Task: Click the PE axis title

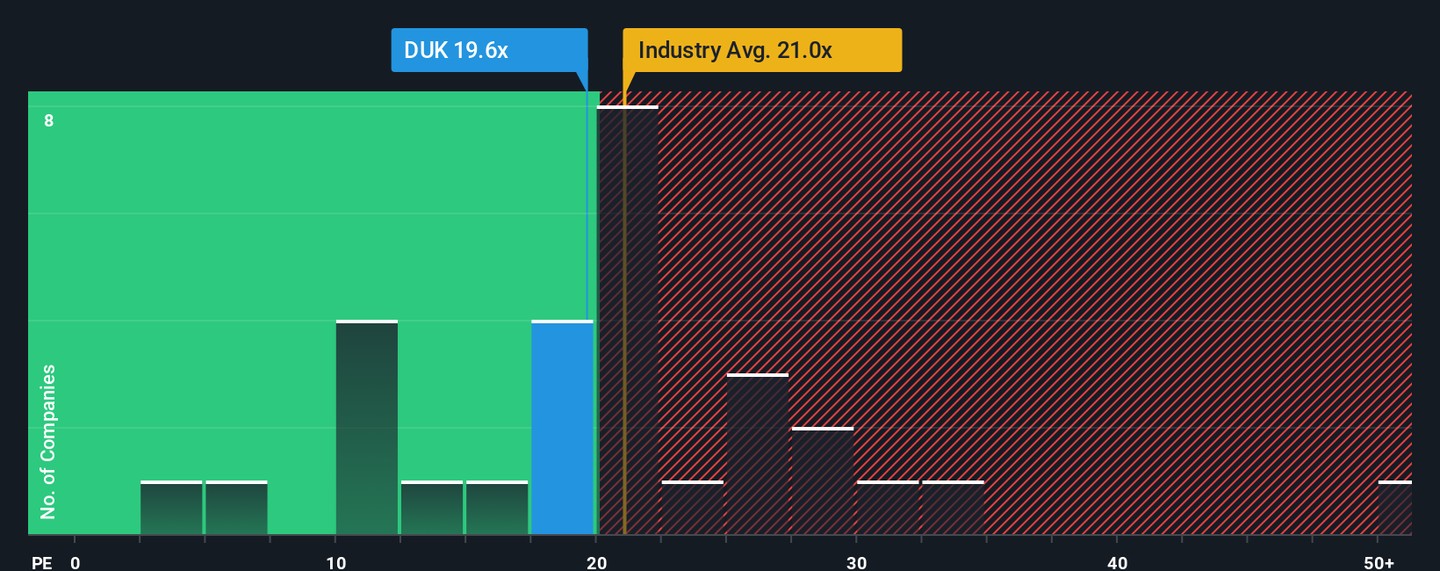Action: click(41, 562)
